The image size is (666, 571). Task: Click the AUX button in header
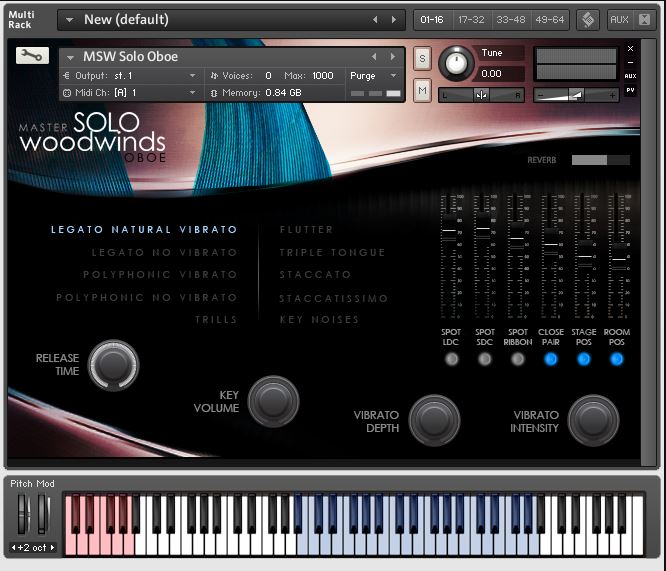(x=619, y=20)
